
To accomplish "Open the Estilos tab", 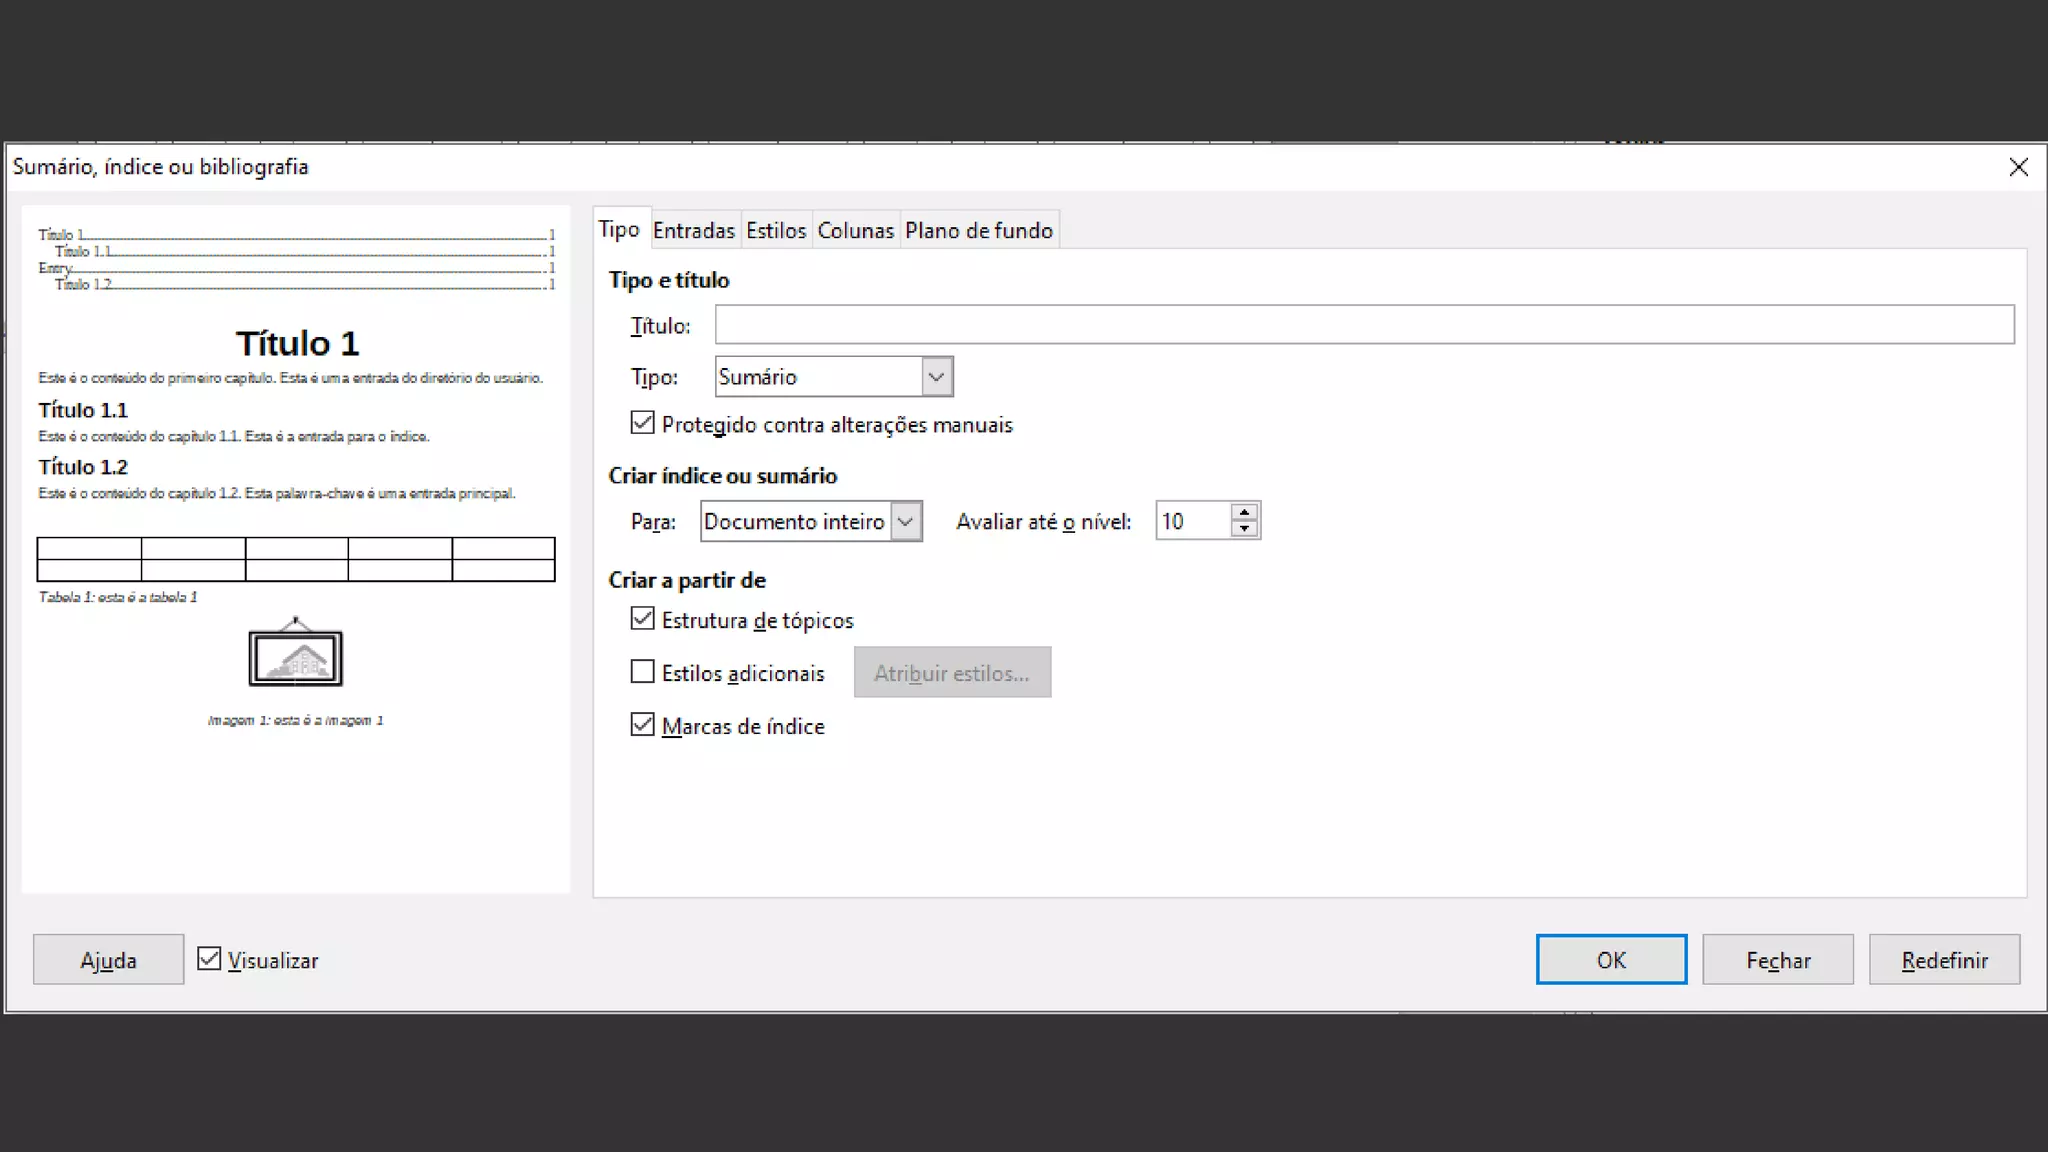I will (775, 231).
